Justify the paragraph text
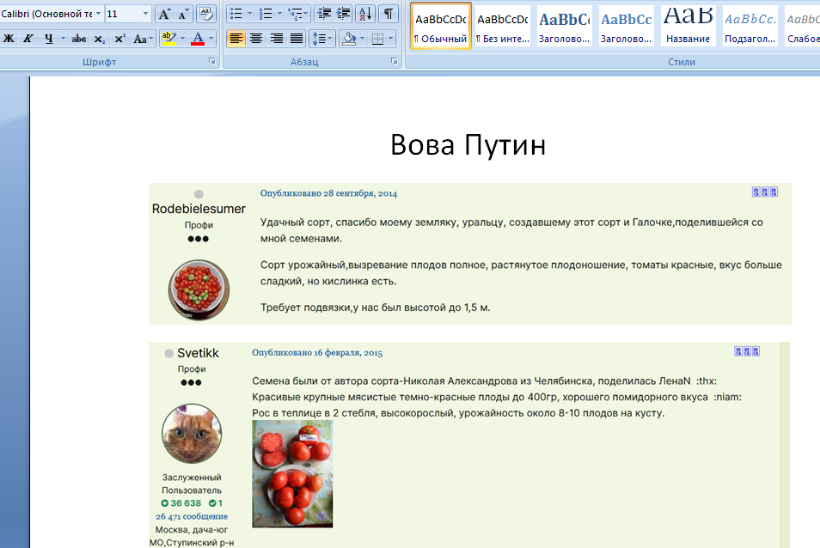Viewport: 820px width, 548px height. coord(296,39)
